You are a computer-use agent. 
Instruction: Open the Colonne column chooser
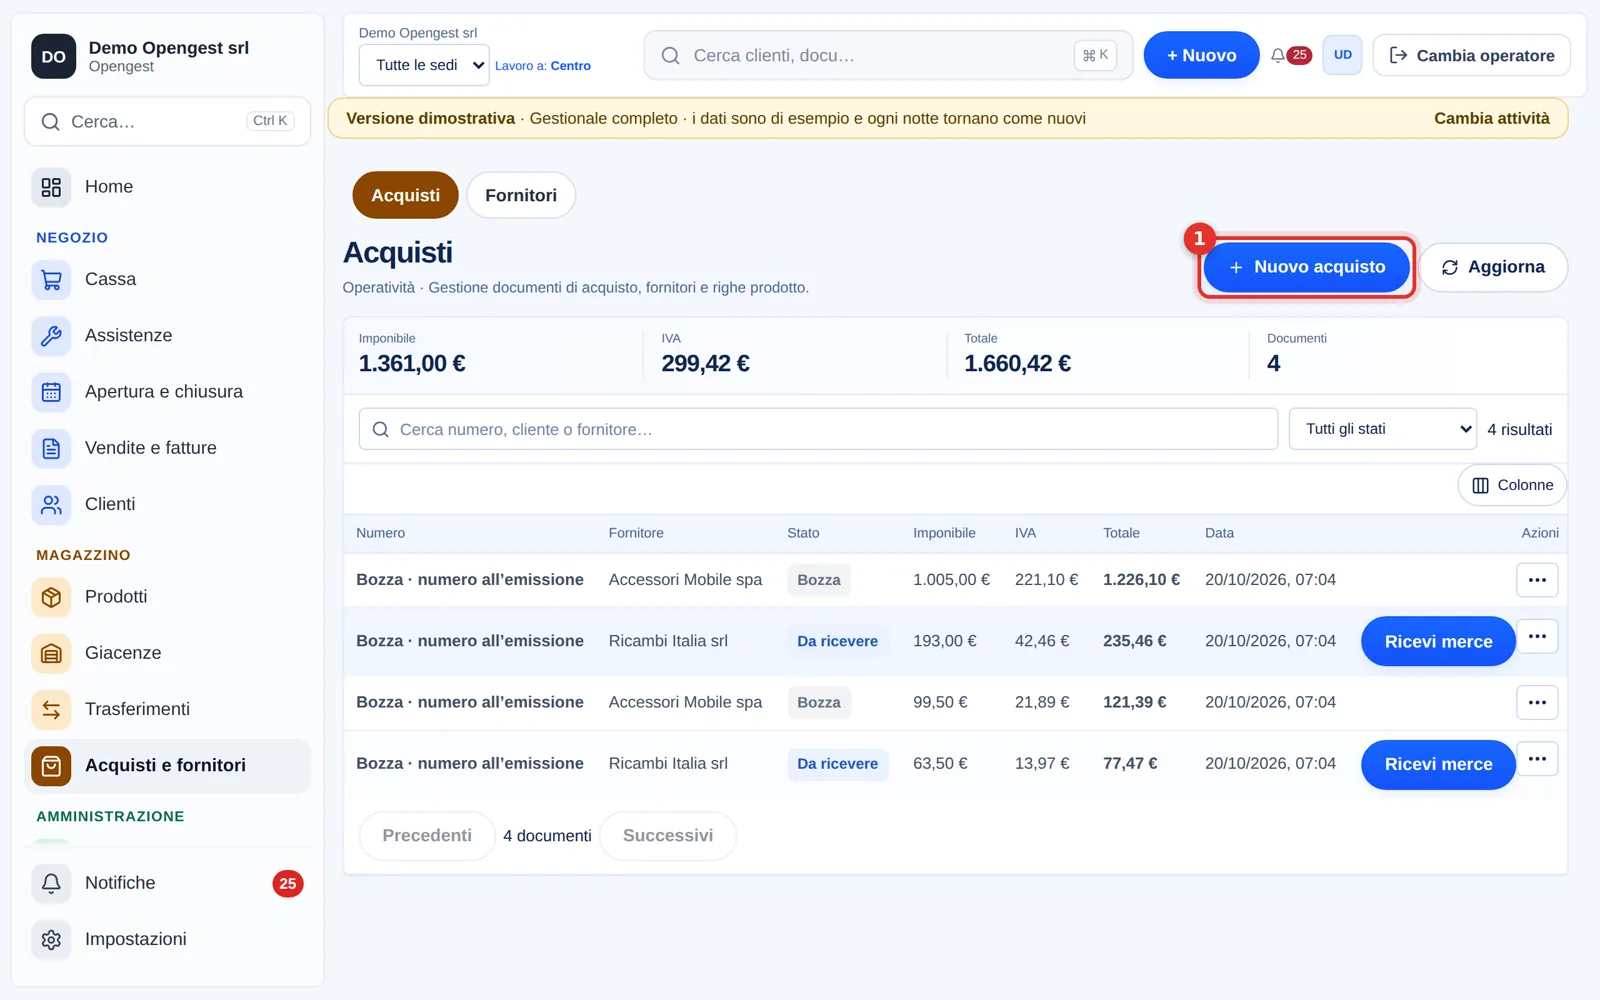pos(1512,485)
